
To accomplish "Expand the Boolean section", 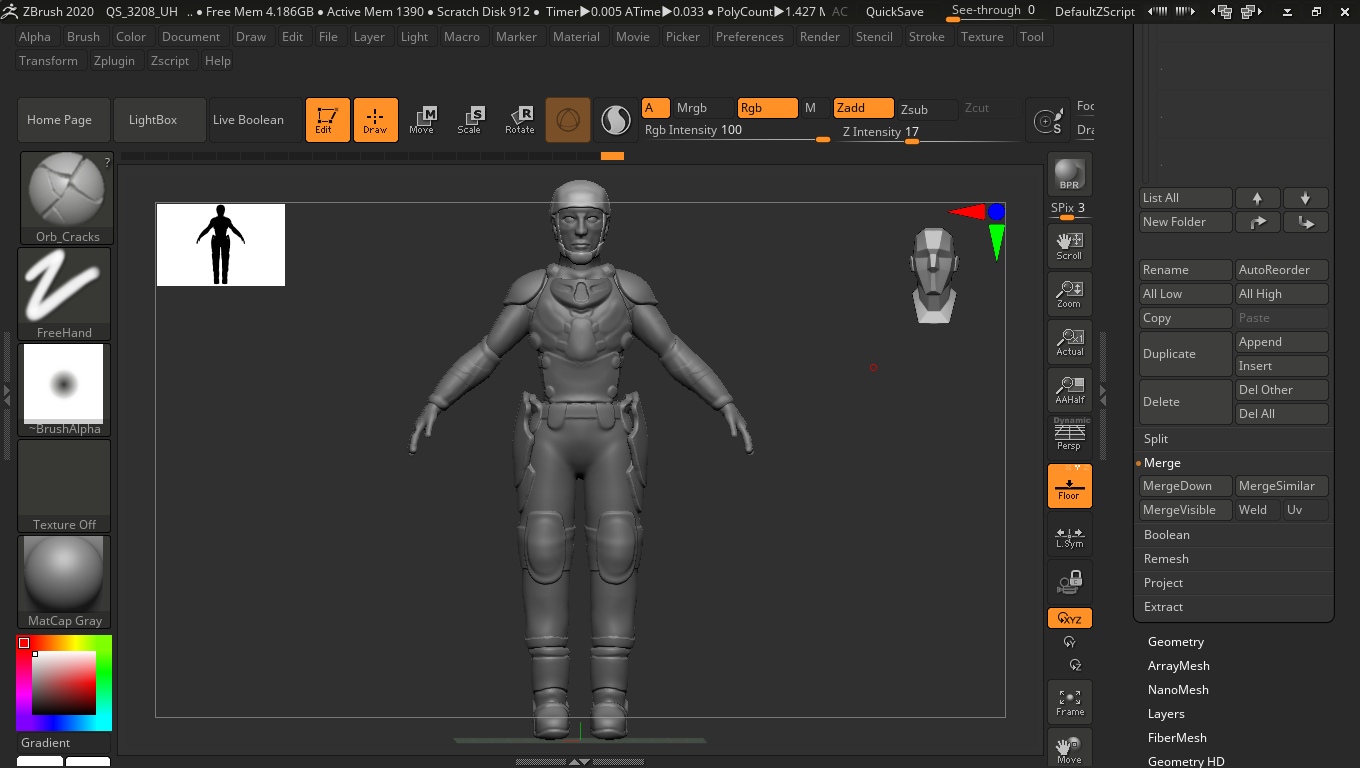I will tap(1166, 535).
